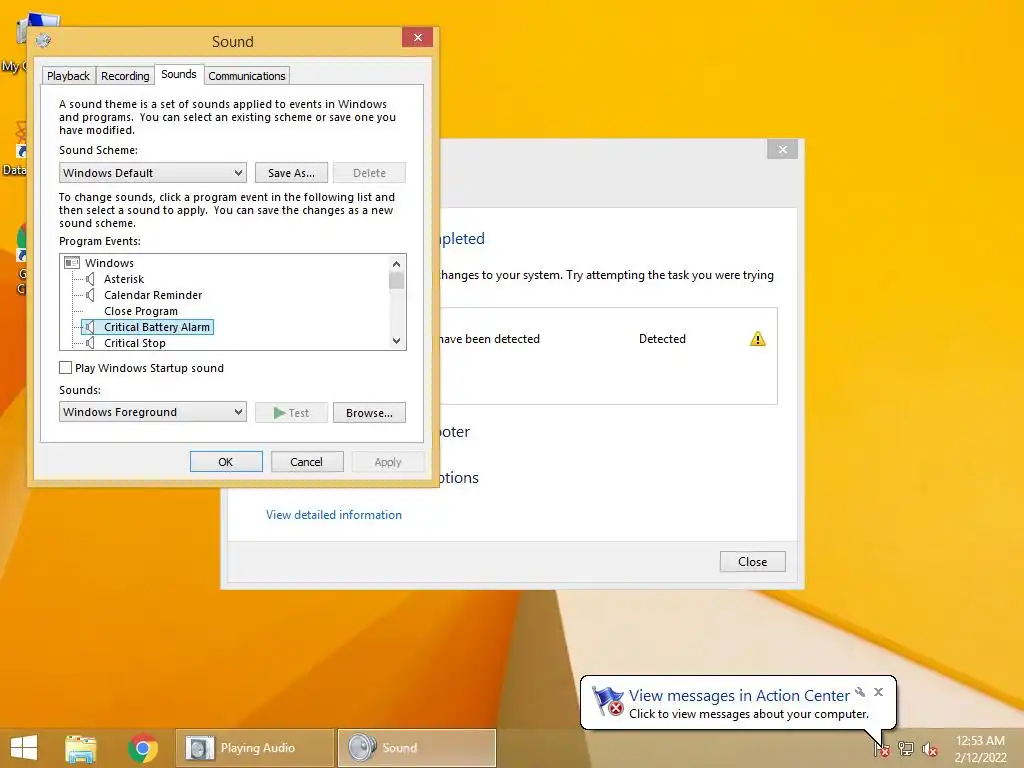Viewport: 1024px width, 768px height.
Task: Select the Windows entry in Program Events
Action: tap(109, 263)
